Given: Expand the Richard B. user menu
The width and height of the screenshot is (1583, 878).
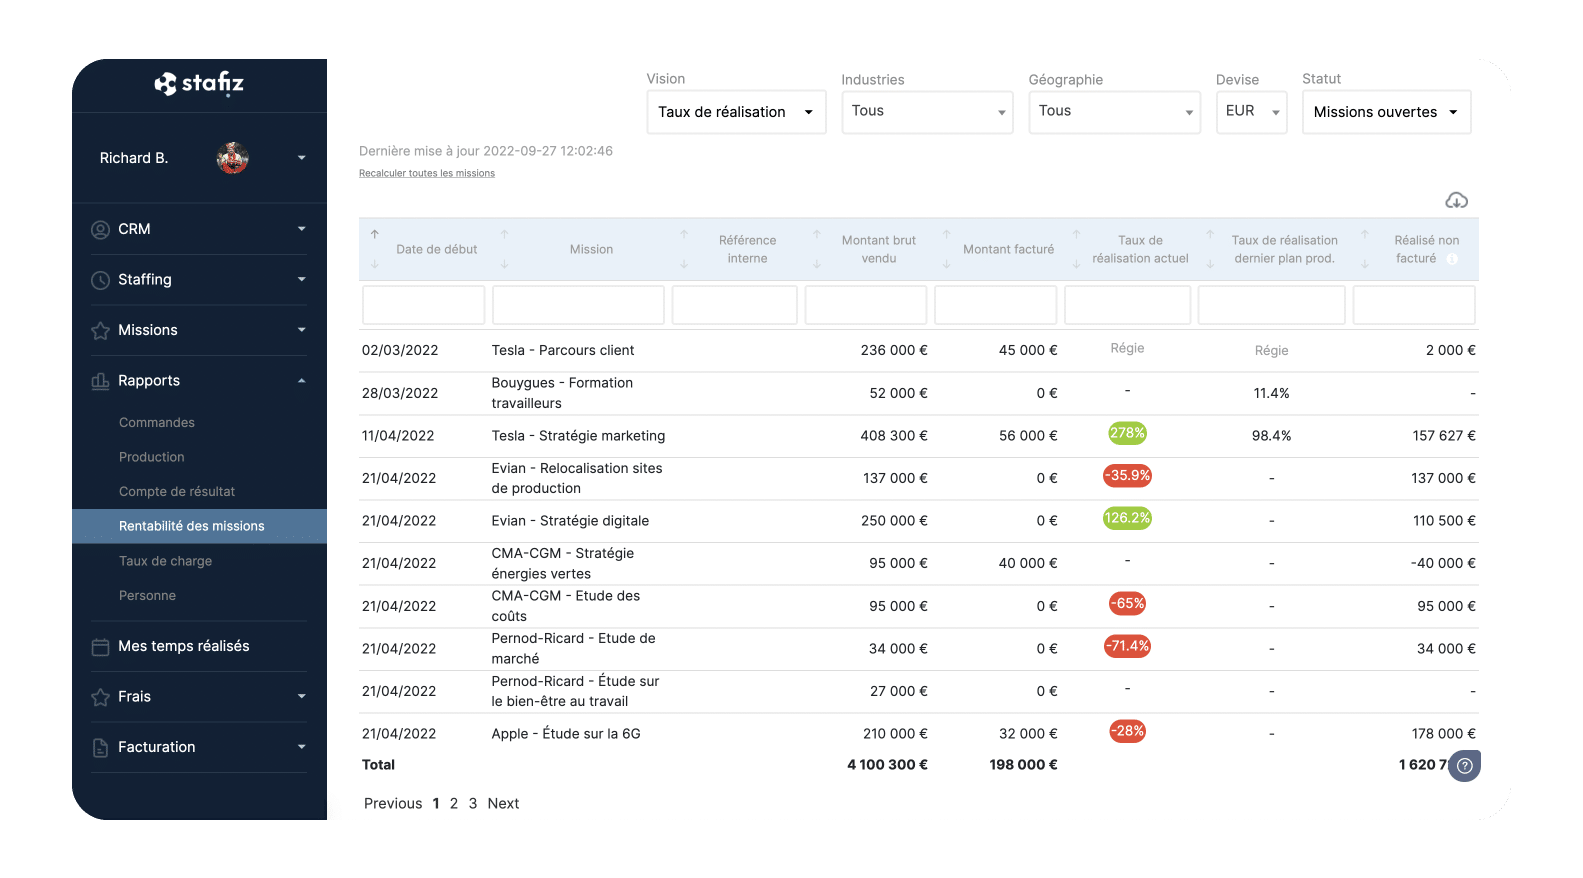Looking at the screenshot, I should point(301,158).
